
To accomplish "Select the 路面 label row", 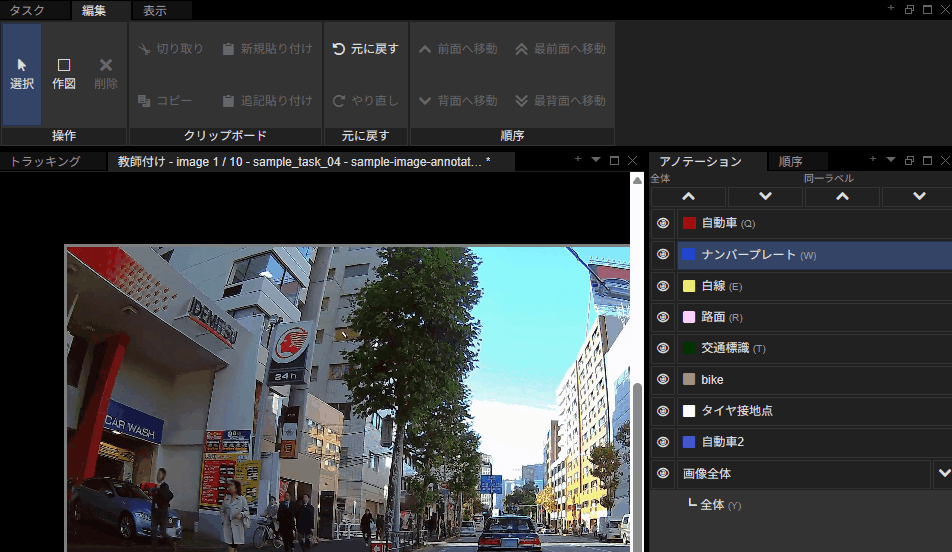I will 814,317.
